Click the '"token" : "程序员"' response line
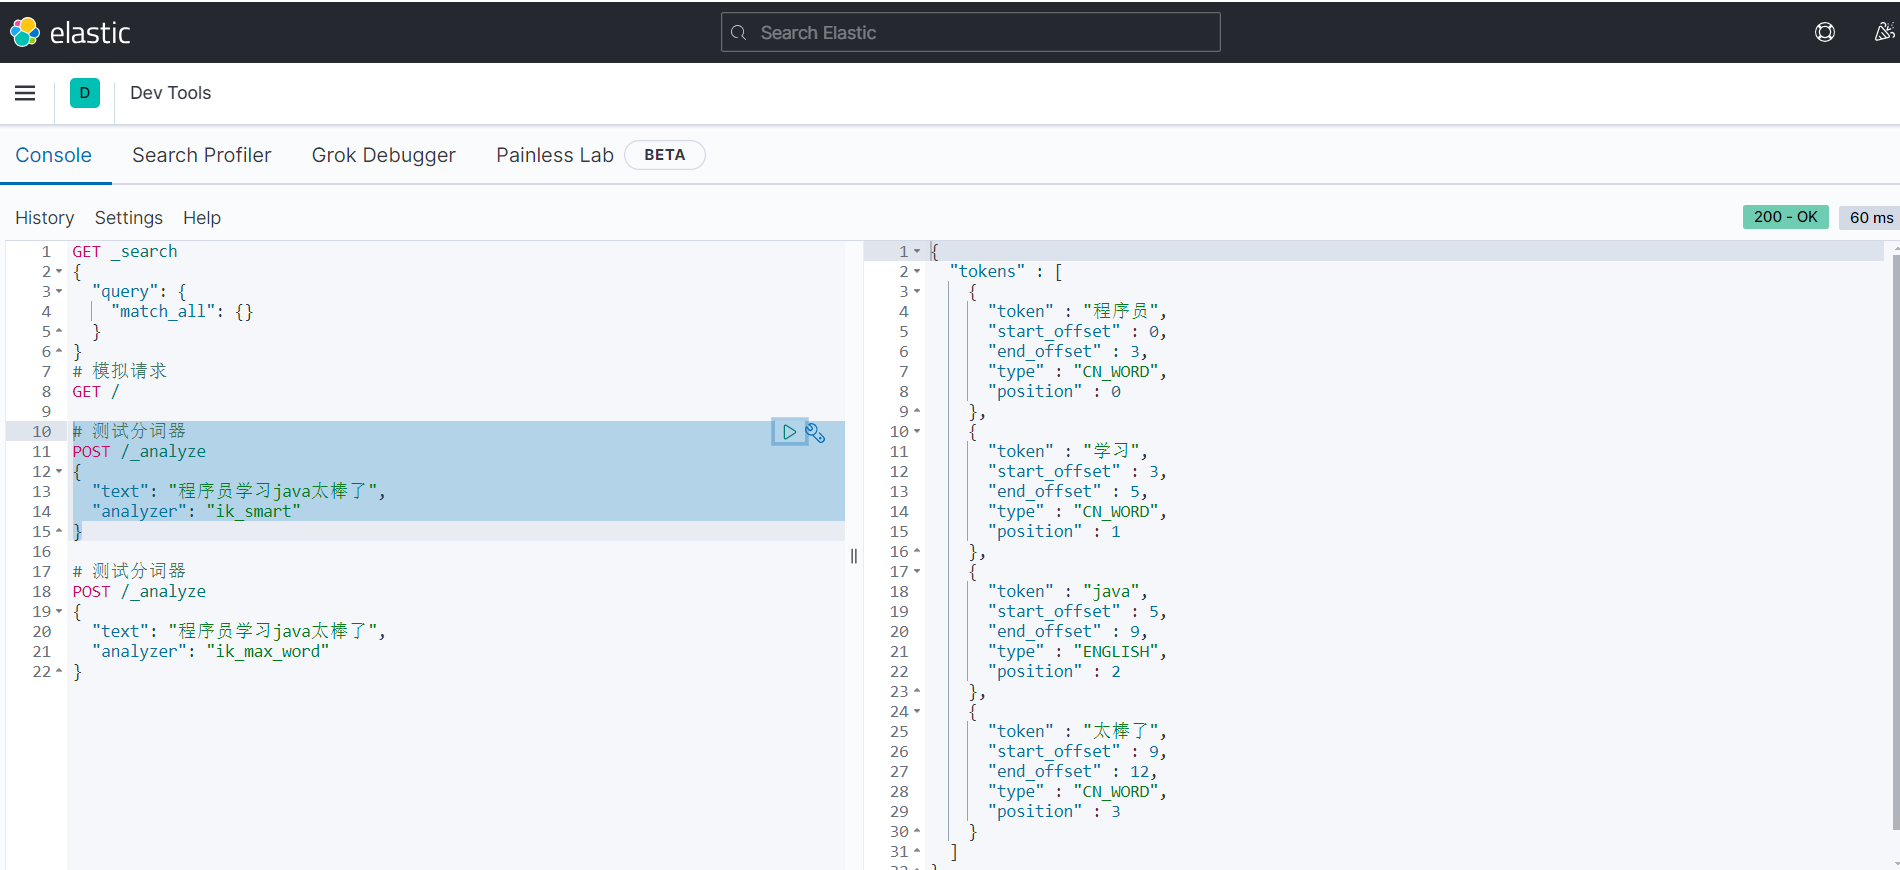 (x=1078, y=312)
